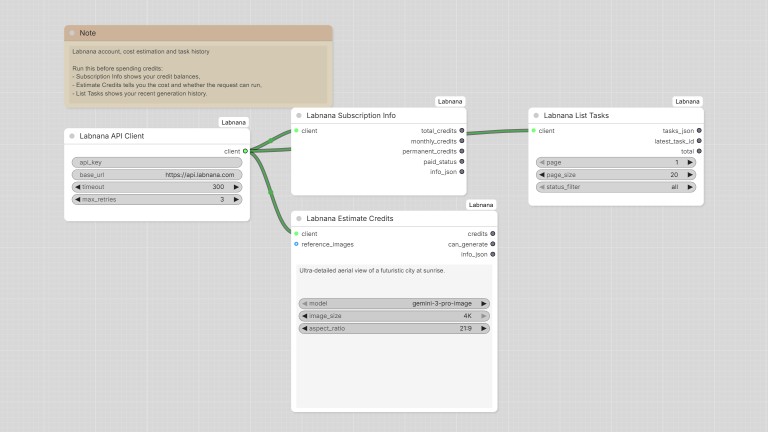
Task: Click the Note text about credit balances
Action: pyautogui.click(x=136, y=77)
